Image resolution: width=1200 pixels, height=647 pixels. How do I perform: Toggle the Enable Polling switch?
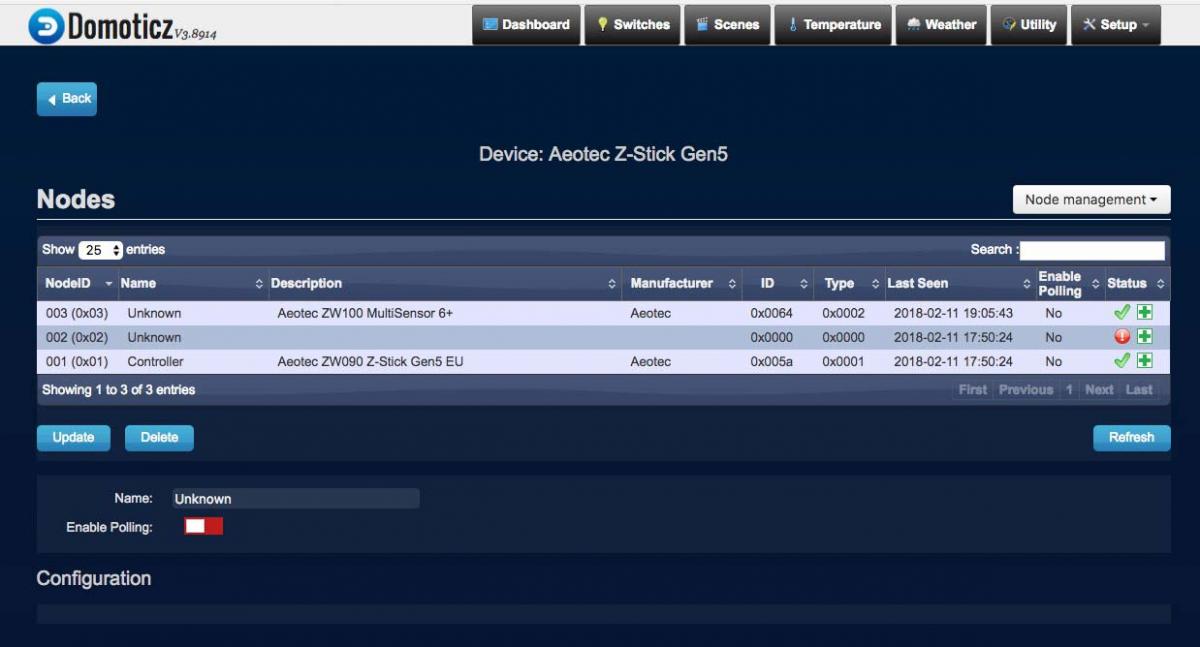coord(203,526)
